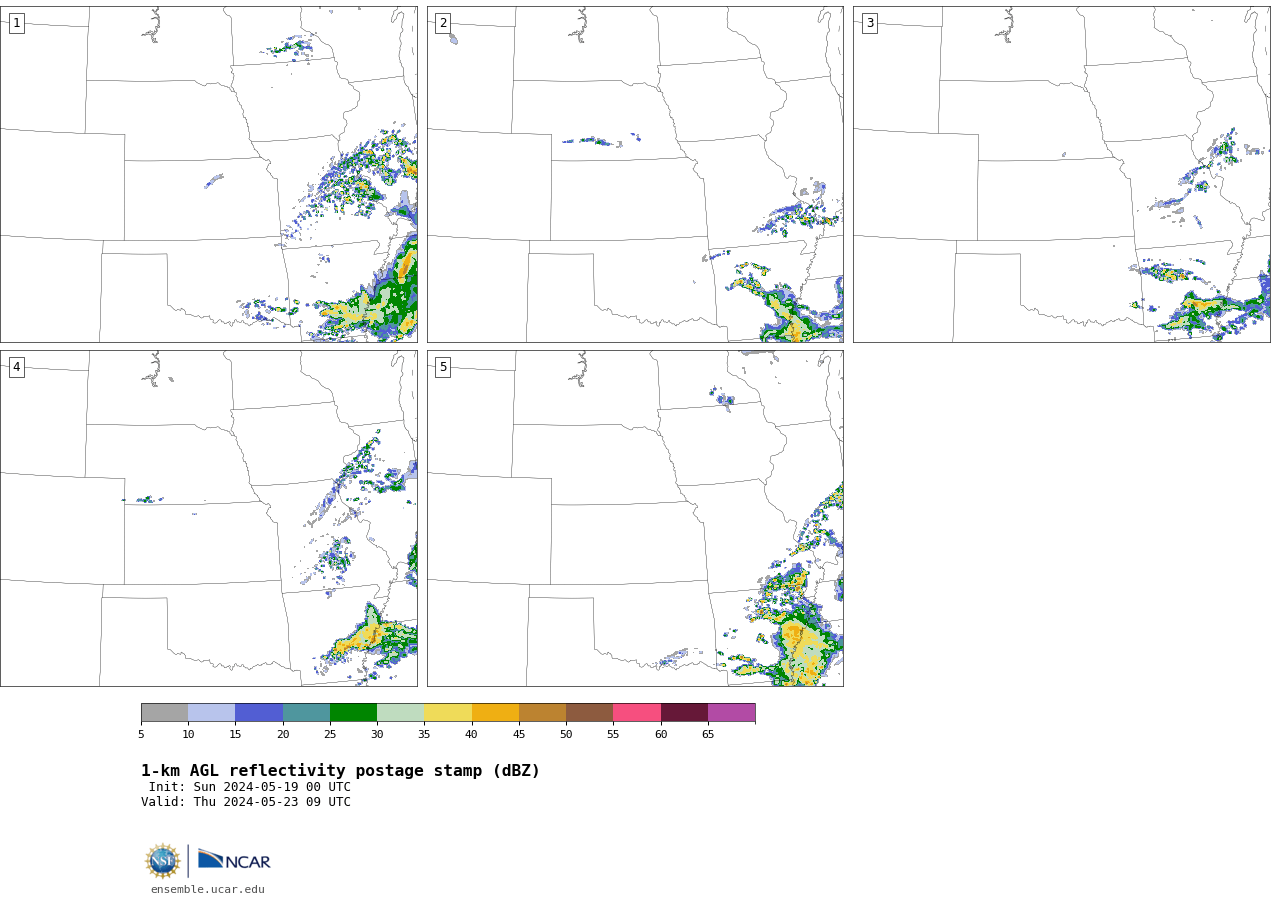Viewport: 1280px width, 901px height.
Task: Click the 'Valid: Thu 2024-05-23 09 UTC' line
Action: point(246,802)
